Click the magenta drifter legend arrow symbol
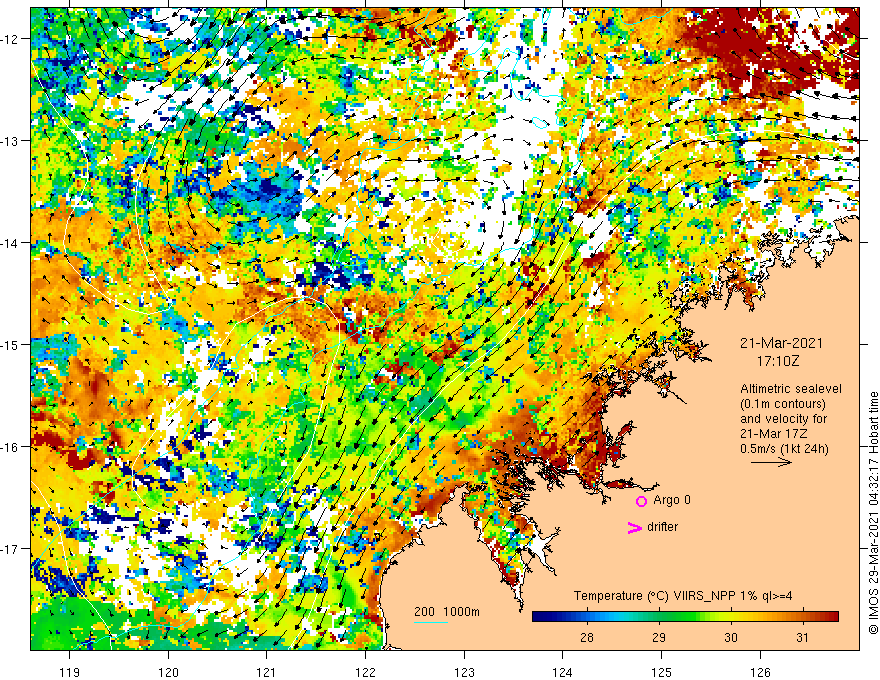The width and height of the screenshot is (880, 680). coord(635,527)
